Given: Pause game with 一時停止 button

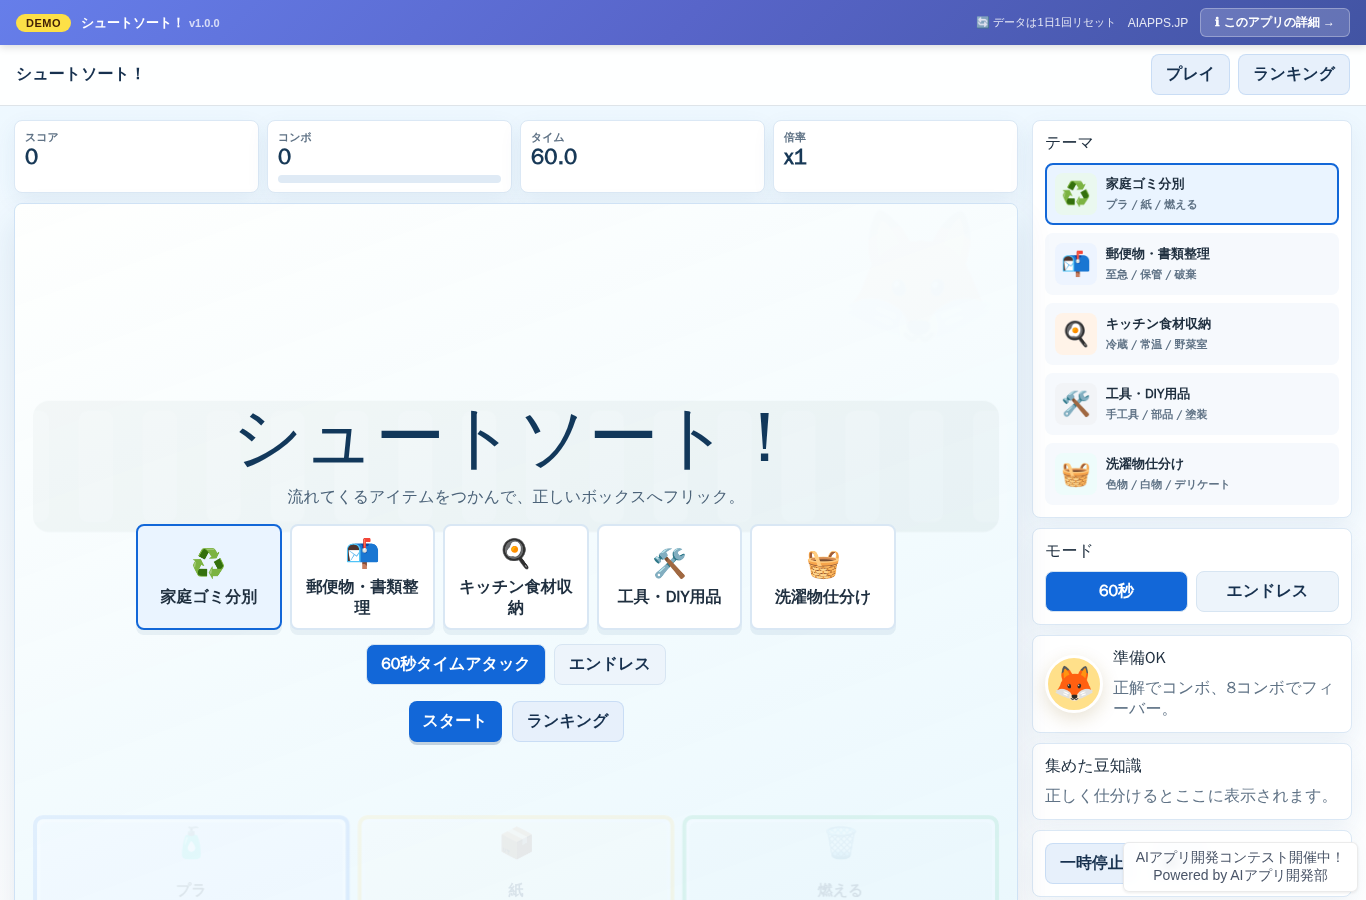Looking at the screenshot, I should (x=1090, y=863).
